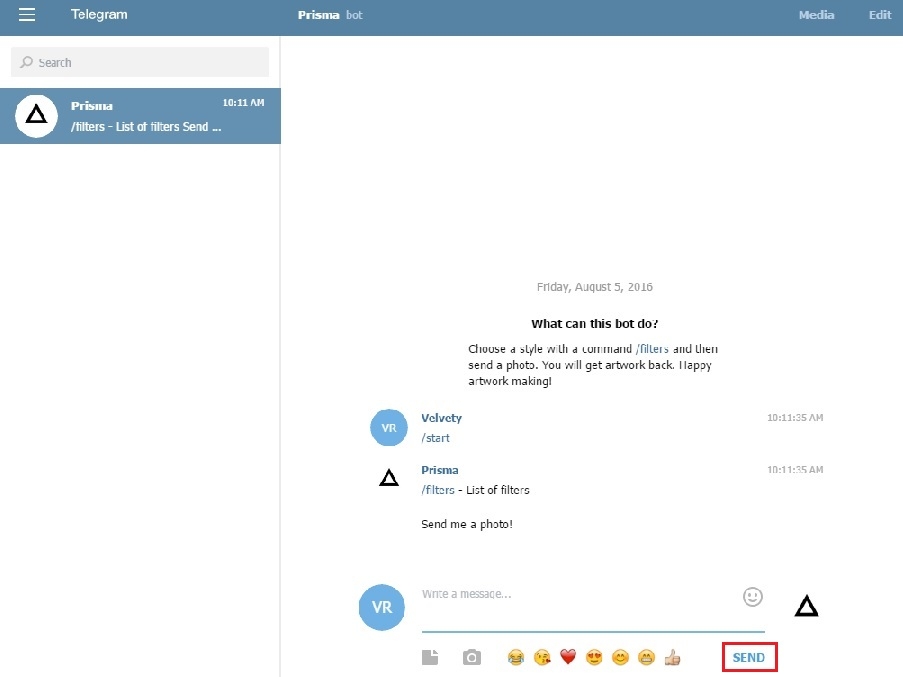Image resolution: width=903 pixels, height=677 pixels.
Task: Click the SEND button
Action: tap(749, 657)
